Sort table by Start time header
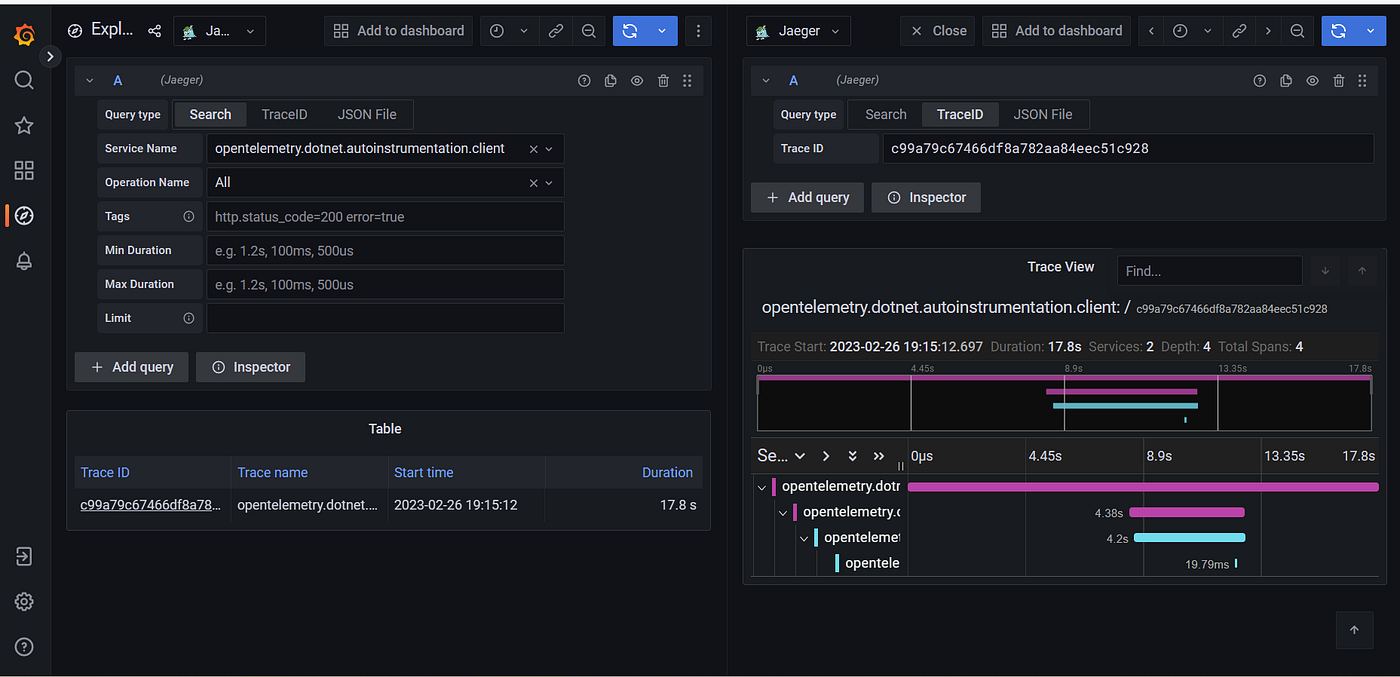Image resolution: width=1400 pixels, height=677 pixels. click(x=423, y=473)
